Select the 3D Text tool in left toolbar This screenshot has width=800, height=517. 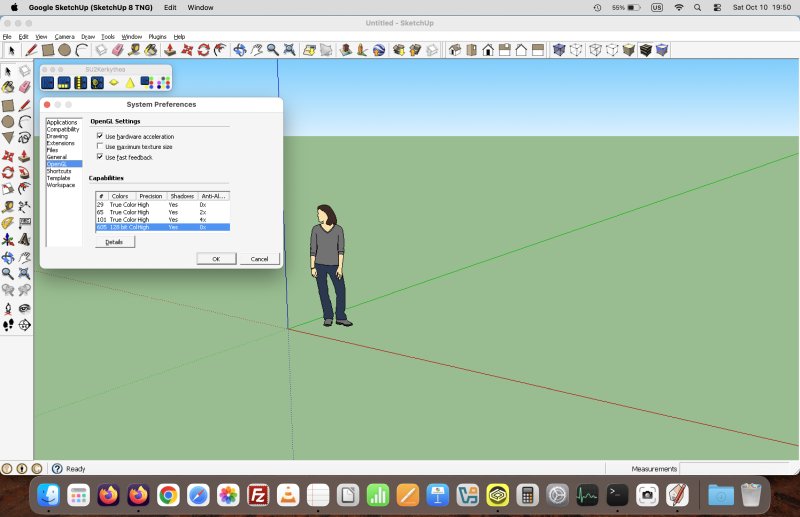coord(24,239)
